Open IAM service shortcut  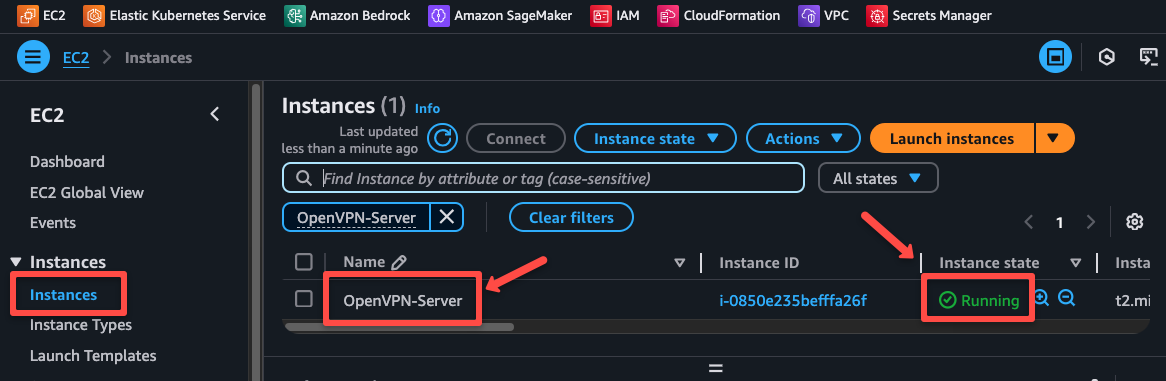[614, 15]
